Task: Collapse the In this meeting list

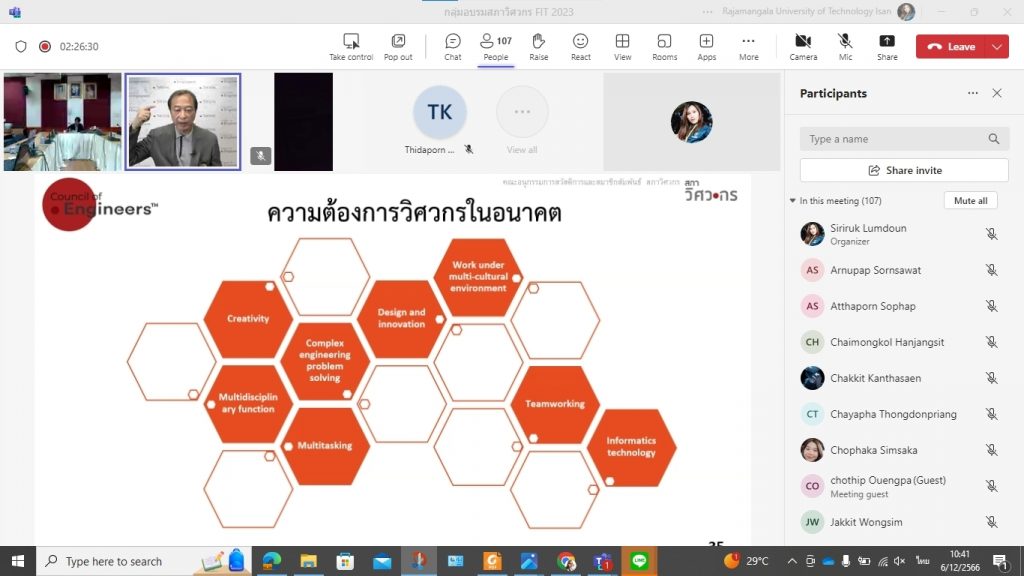Action: (x=793, y=201)
